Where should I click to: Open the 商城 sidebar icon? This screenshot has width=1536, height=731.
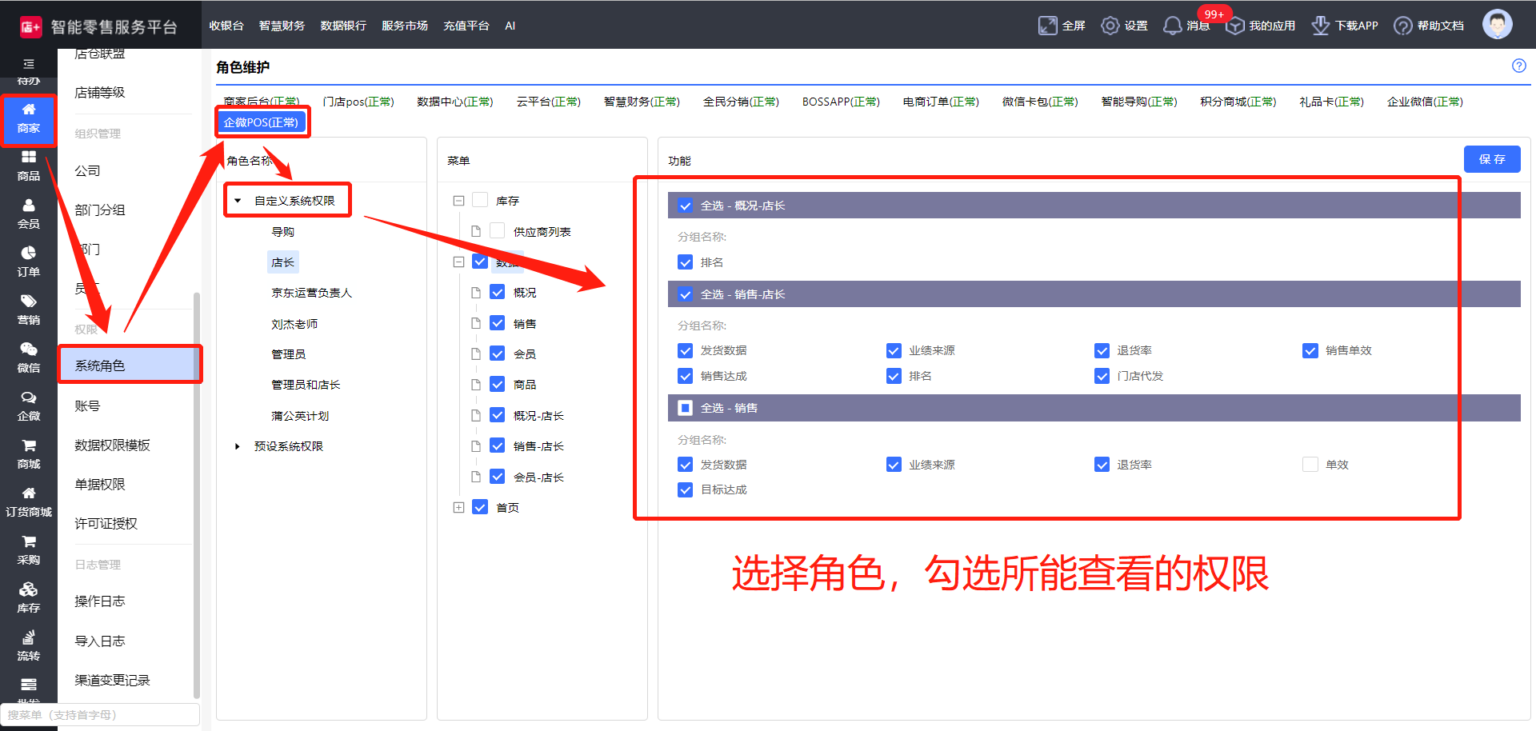[28, 454]
